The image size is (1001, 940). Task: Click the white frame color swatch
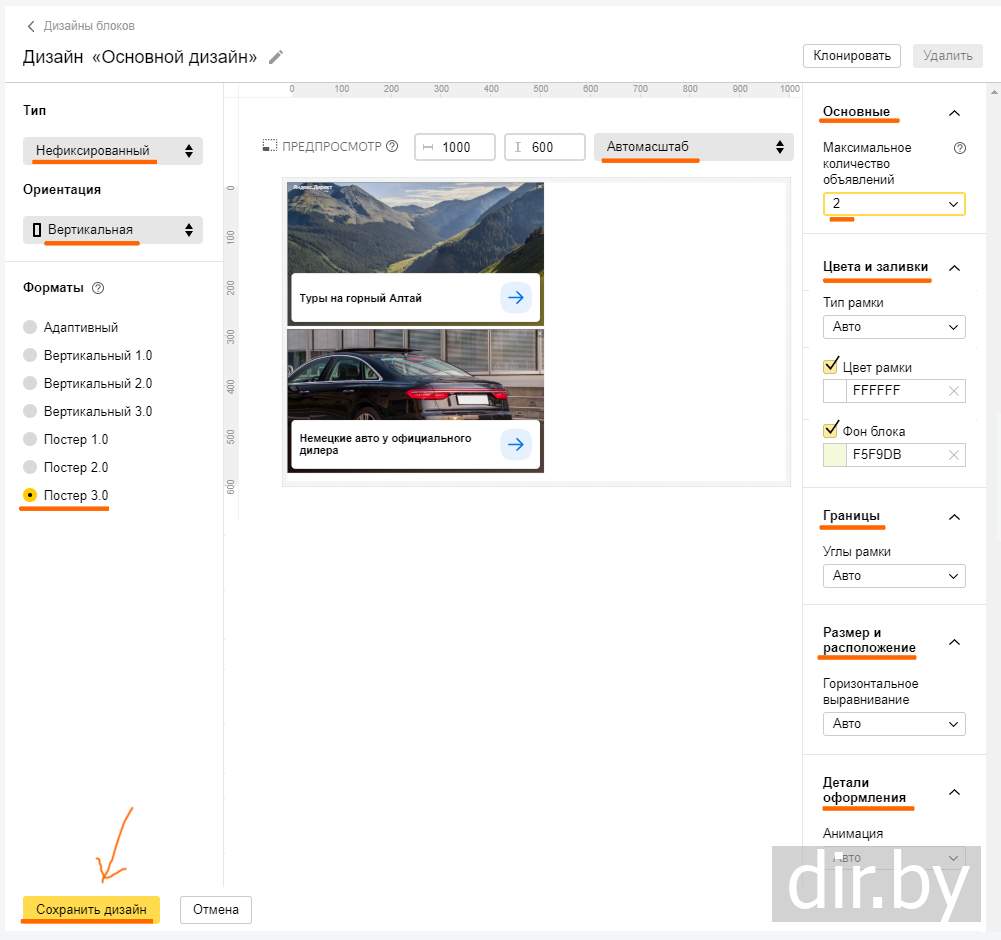pyautogui.click(x=834, y=391)
